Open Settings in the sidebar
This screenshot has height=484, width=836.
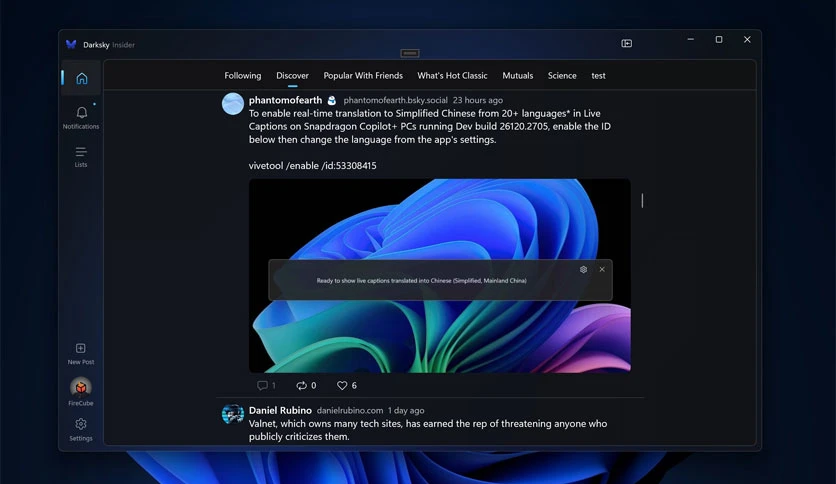[x=81, y=430]
